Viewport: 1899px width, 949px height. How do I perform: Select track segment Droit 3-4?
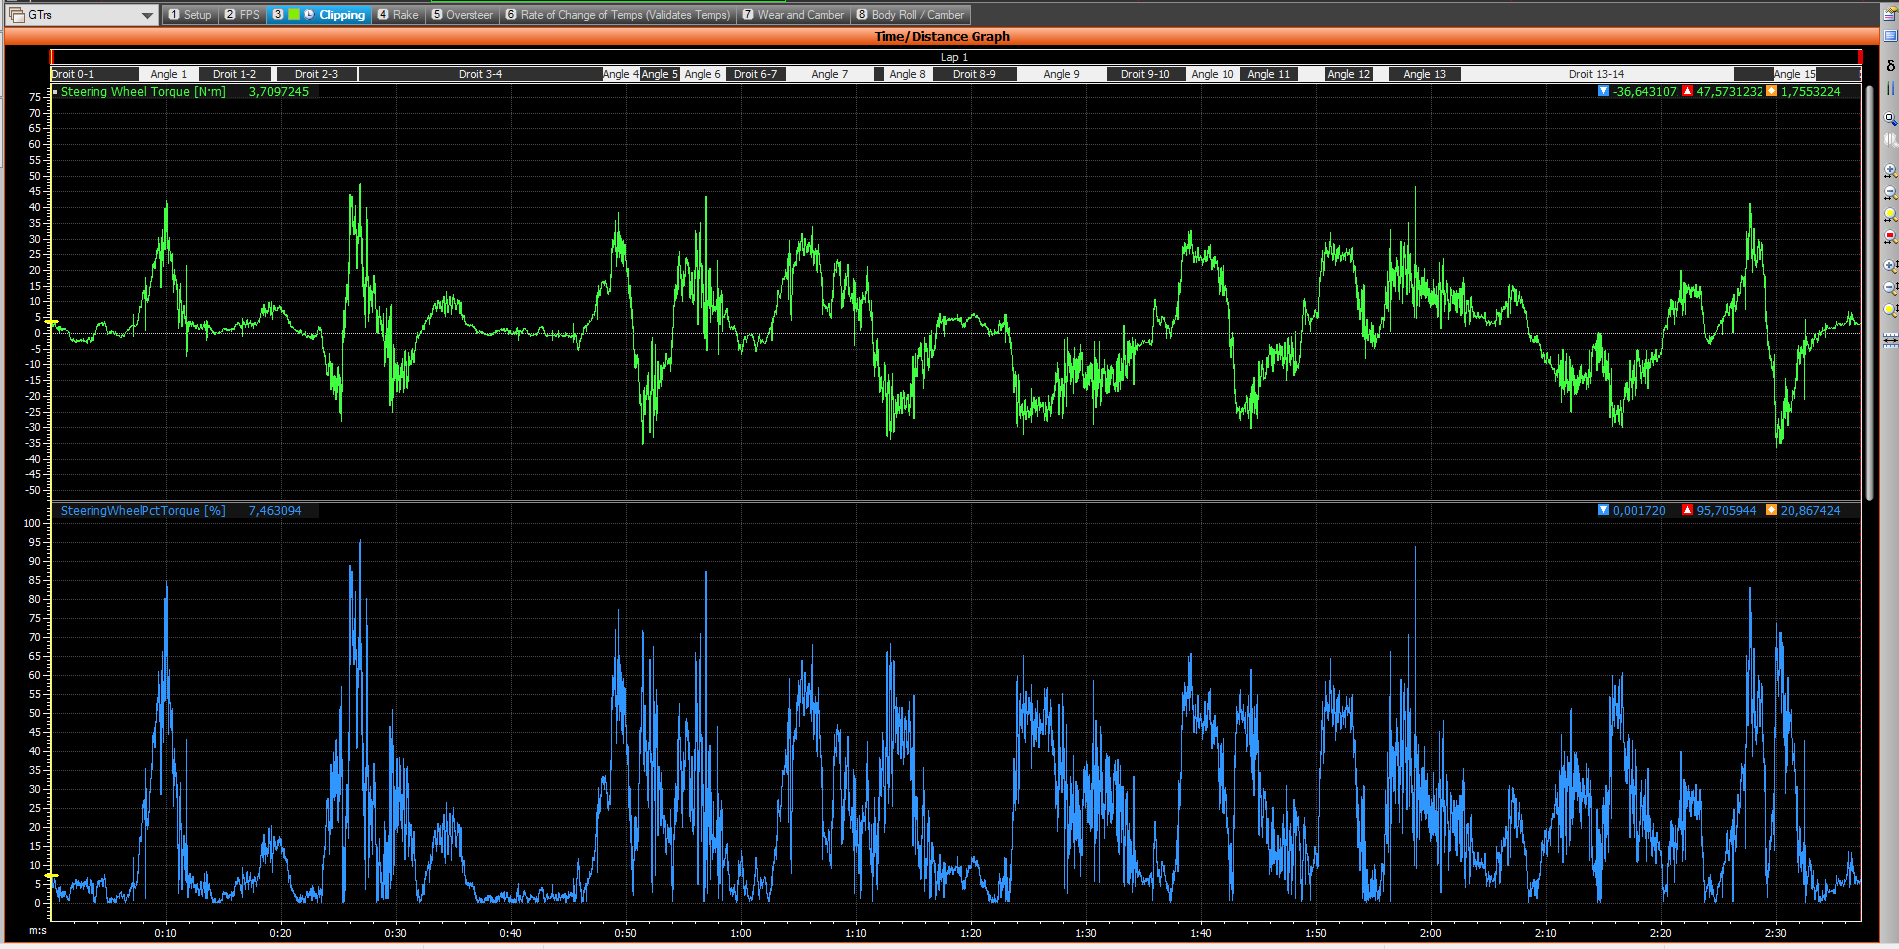pos(480,74)
